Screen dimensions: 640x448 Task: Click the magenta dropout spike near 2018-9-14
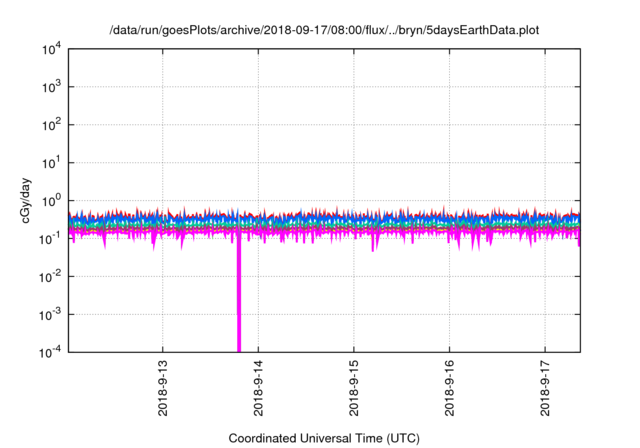239,294
